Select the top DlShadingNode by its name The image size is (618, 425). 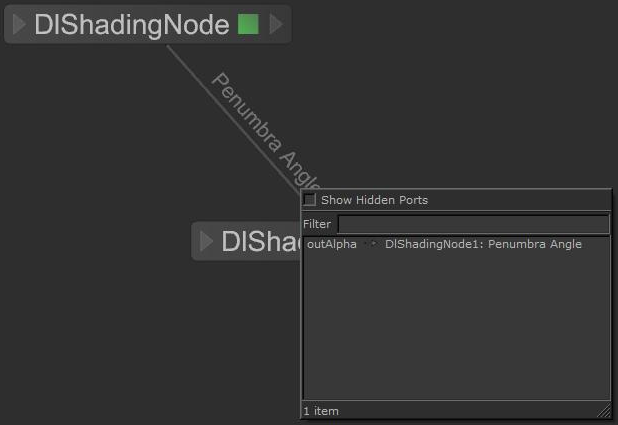coord(131,25)
